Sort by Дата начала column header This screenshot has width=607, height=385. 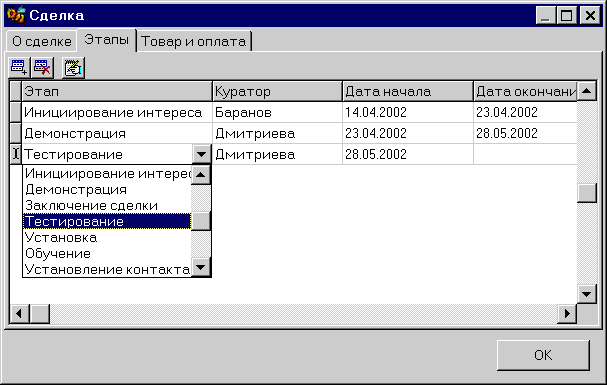point(408,91)
